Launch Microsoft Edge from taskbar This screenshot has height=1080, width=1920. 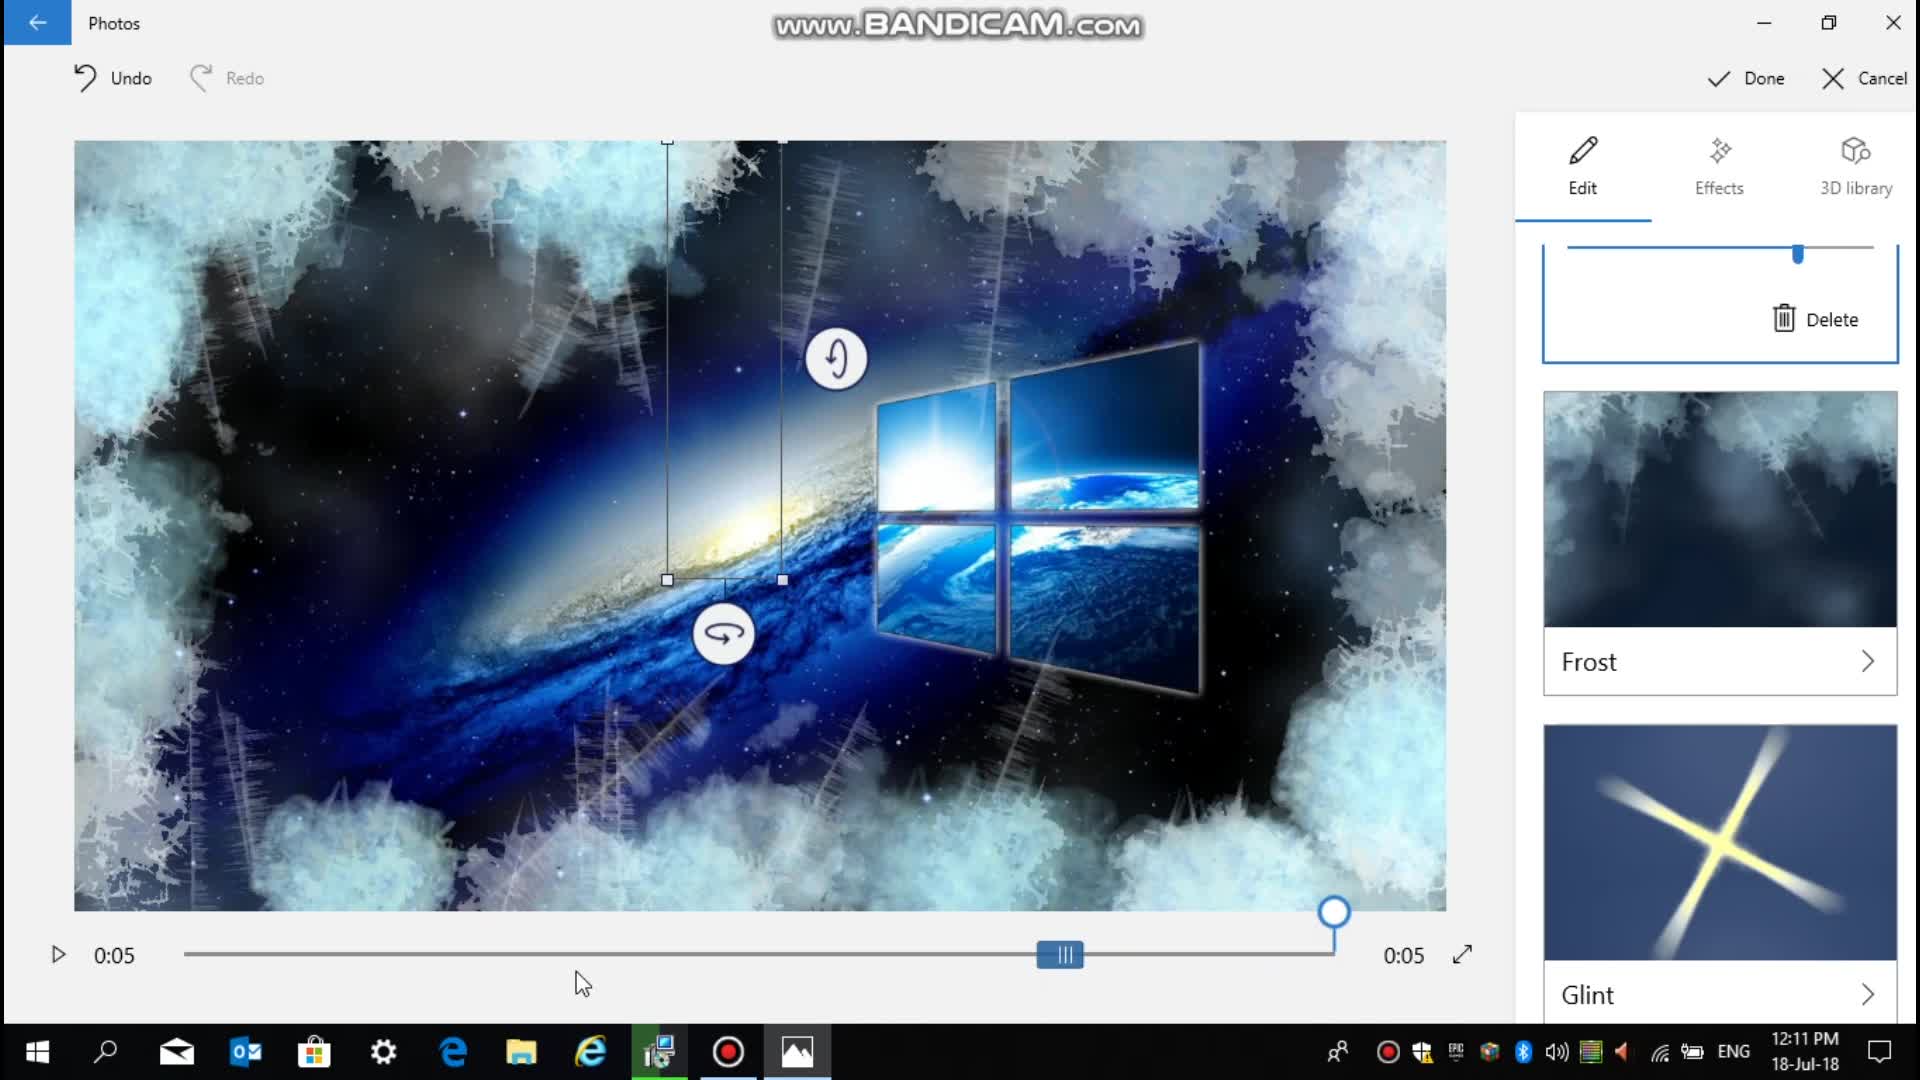(452, 1052)
